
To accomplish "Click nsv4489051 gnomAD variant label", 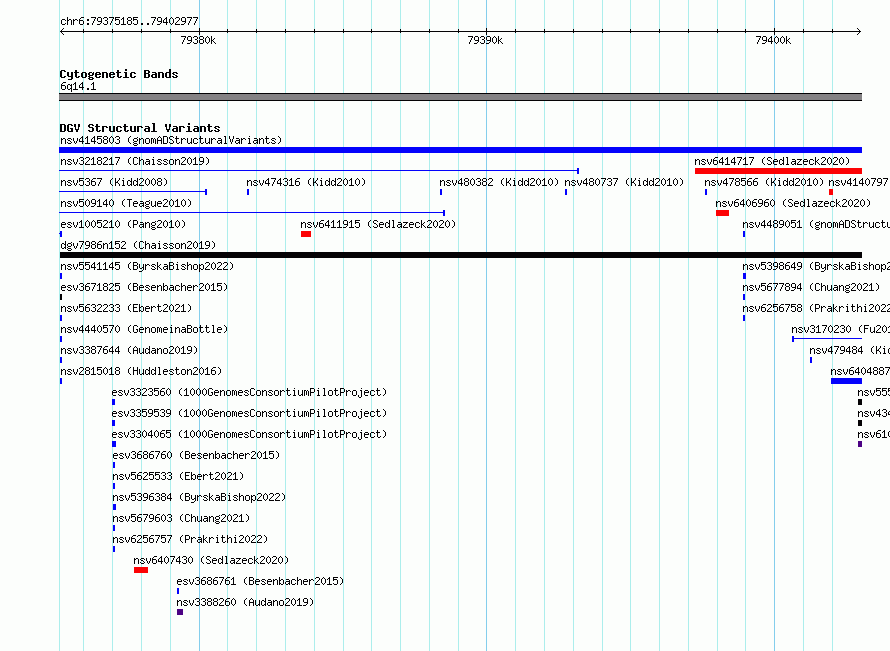I will coord(816,224).
